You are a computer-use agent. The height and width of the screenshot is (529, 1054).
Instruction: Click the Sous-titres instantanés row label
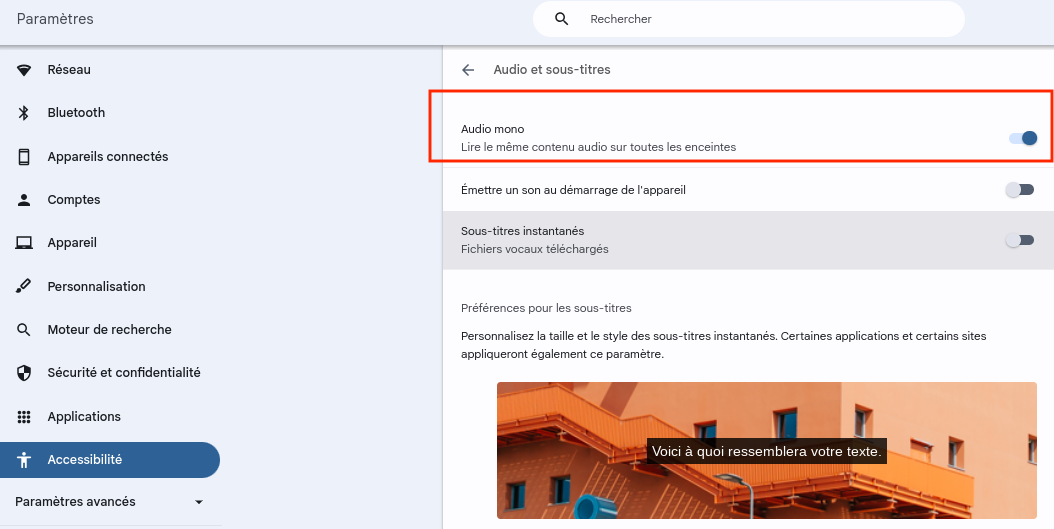pyautogui.click(x=522, y=231)
